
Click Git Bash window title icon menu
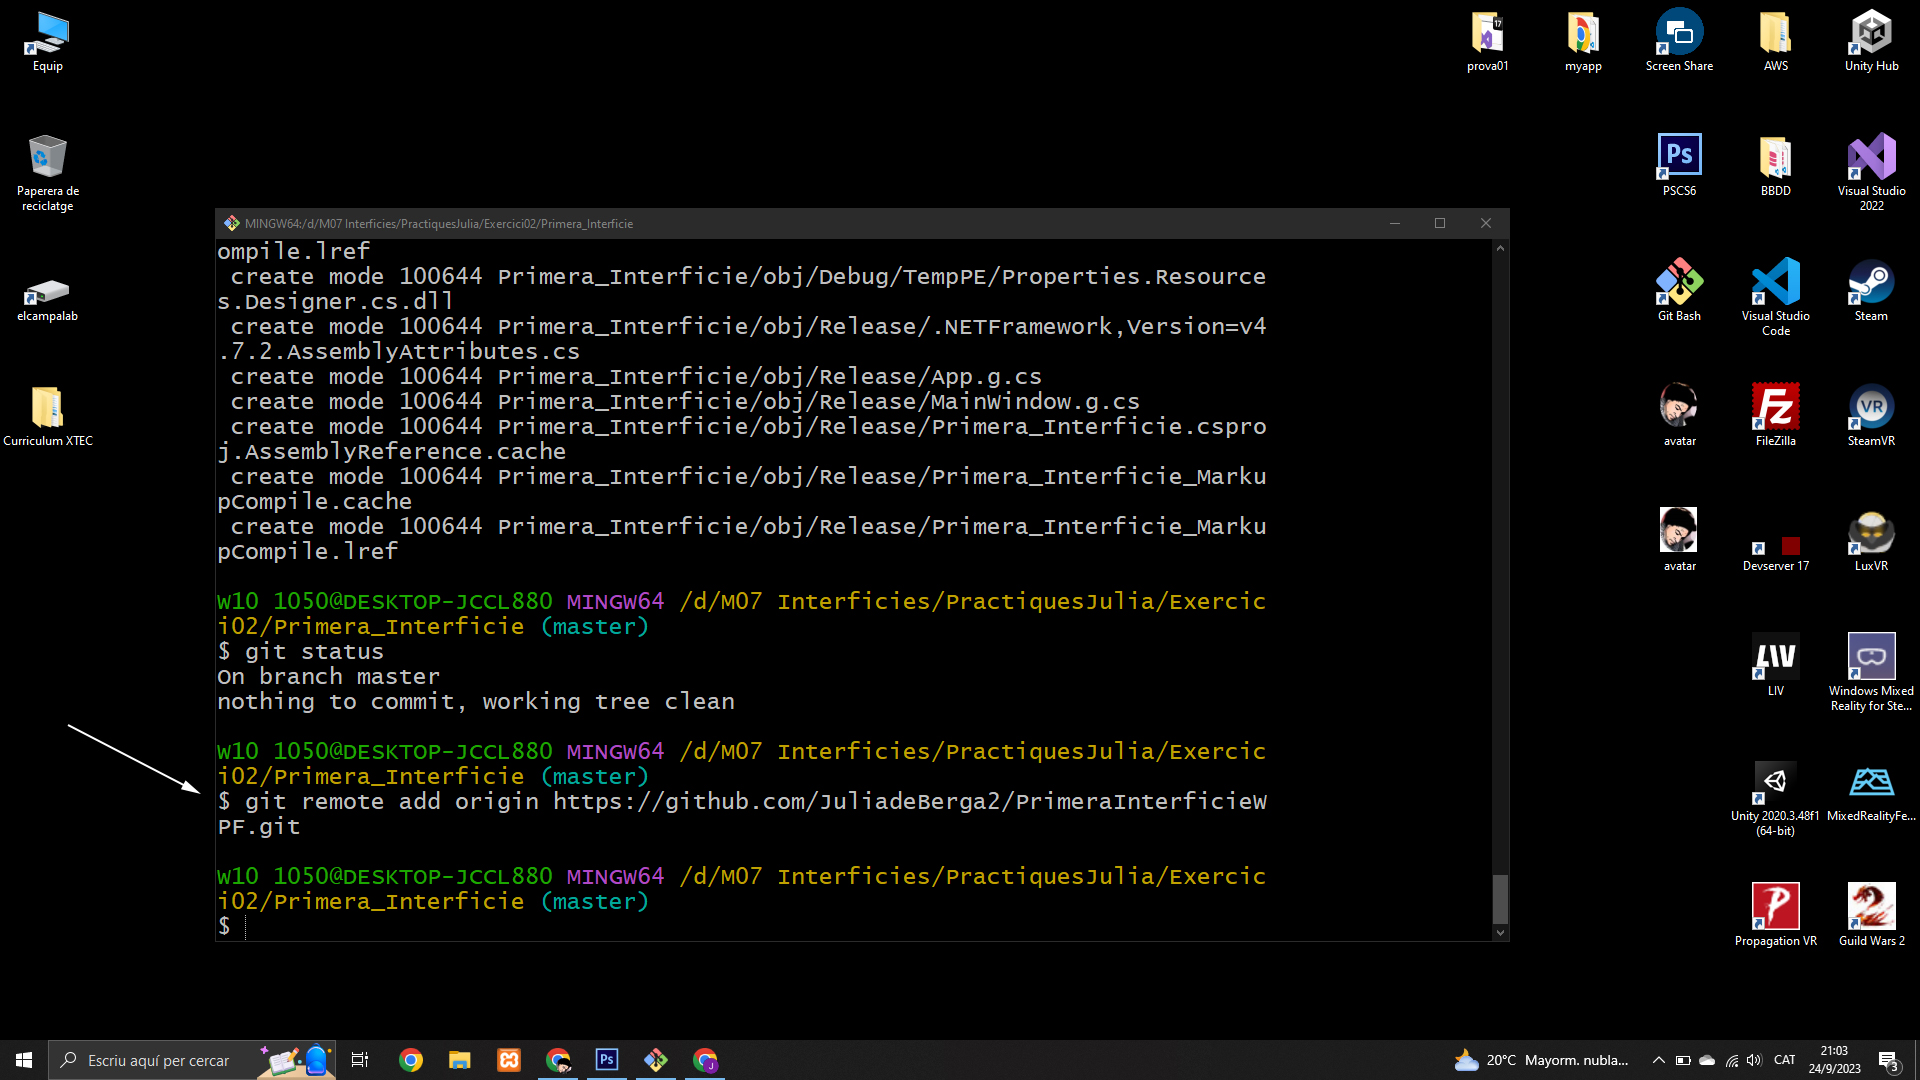pos(232,223)
